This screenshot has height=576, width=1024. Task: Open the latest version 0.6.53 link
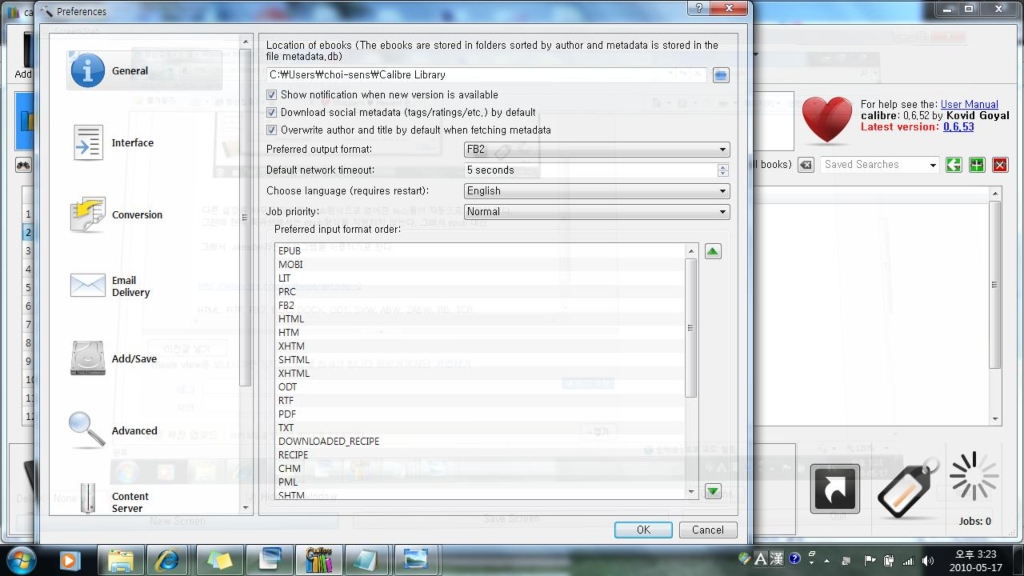pos(958,127)
